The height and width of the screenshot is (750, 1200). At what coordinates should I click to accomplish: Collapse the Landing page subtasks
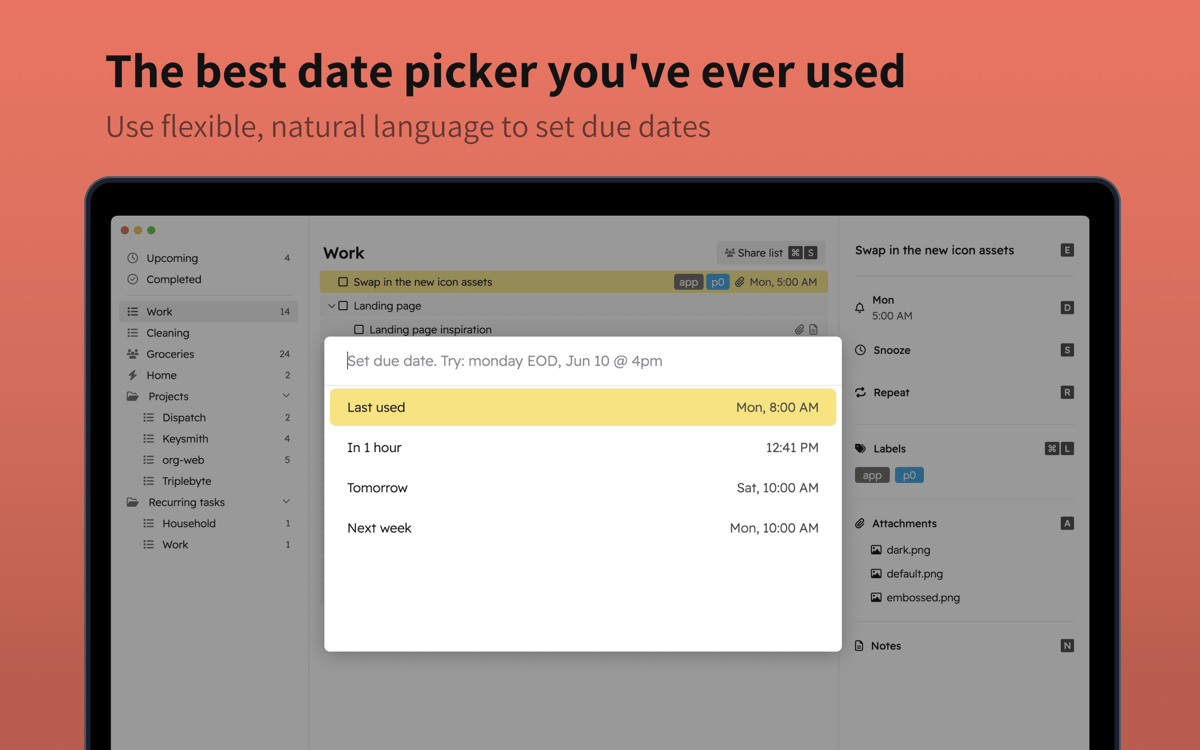(332, 306)
